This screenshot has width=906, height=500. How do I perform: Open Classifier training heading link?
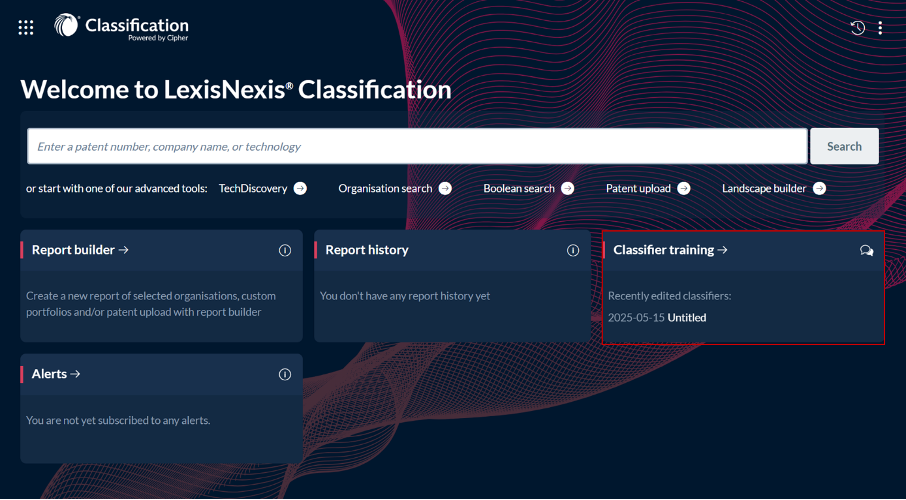click(670, 250)
